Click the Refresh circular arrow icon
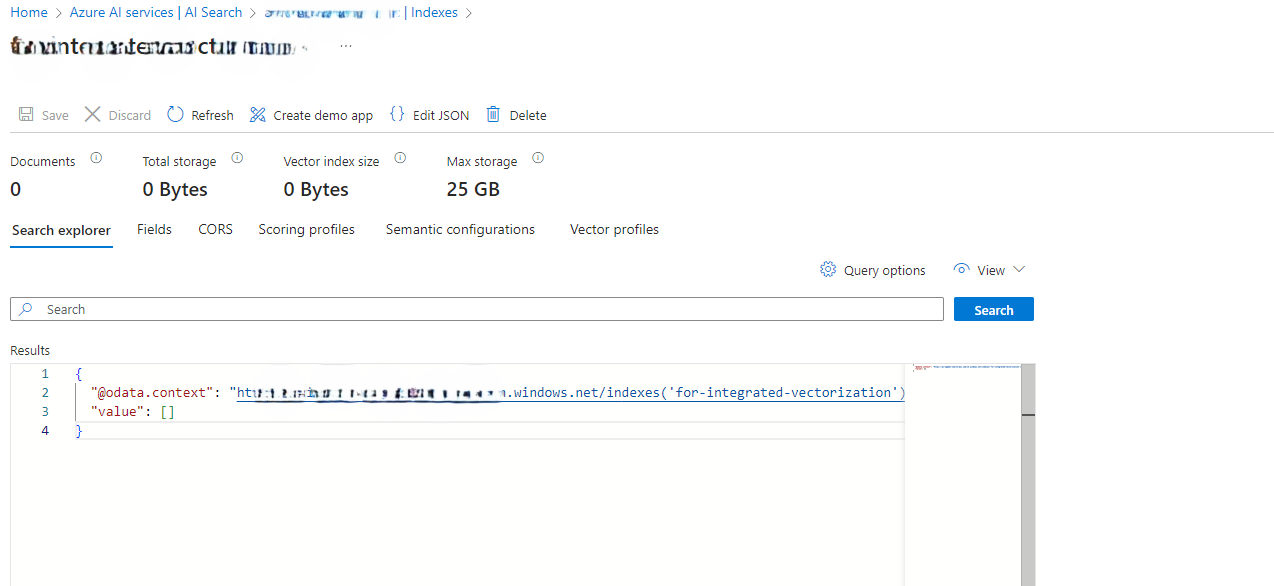Screen dimensions: 1274x586 pos(175,114)
